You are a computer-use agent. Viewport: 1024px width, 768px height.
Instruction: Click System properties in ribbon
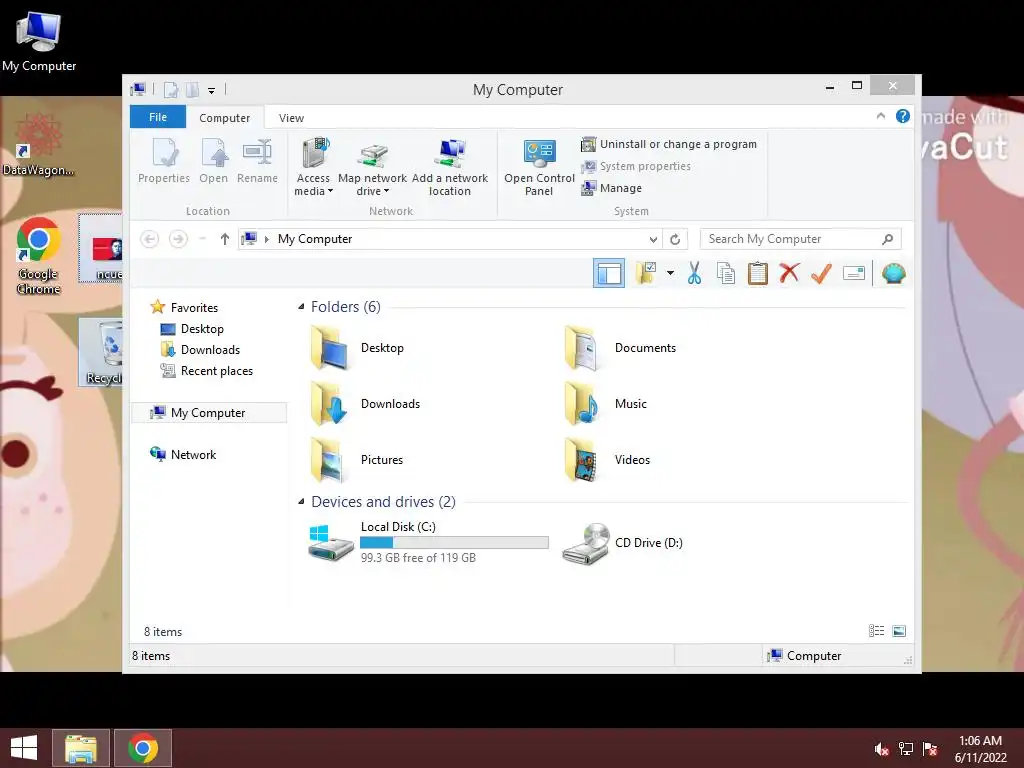[x=635, y=166]
